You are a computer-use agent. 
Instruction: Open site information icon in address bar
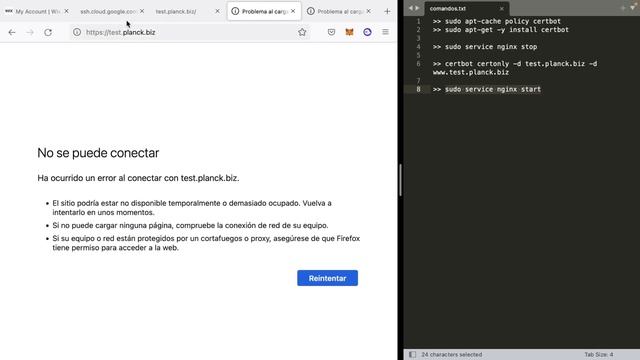(77, 32)
